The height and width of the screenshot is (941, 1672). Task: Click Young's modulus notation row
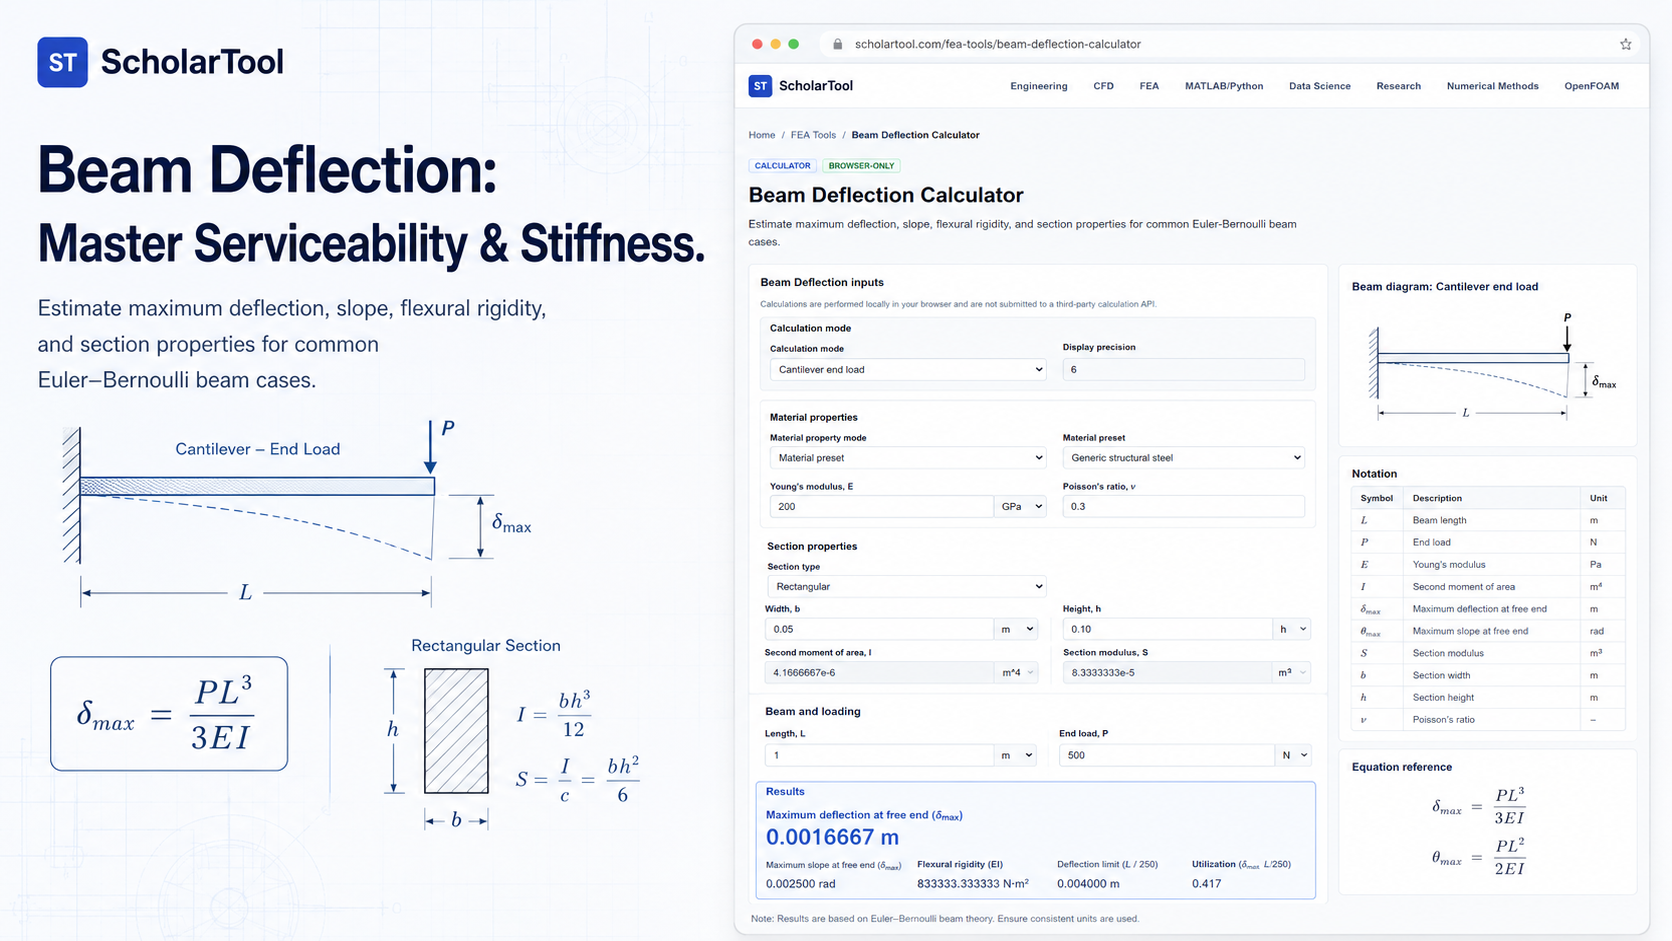point(1488,564)
